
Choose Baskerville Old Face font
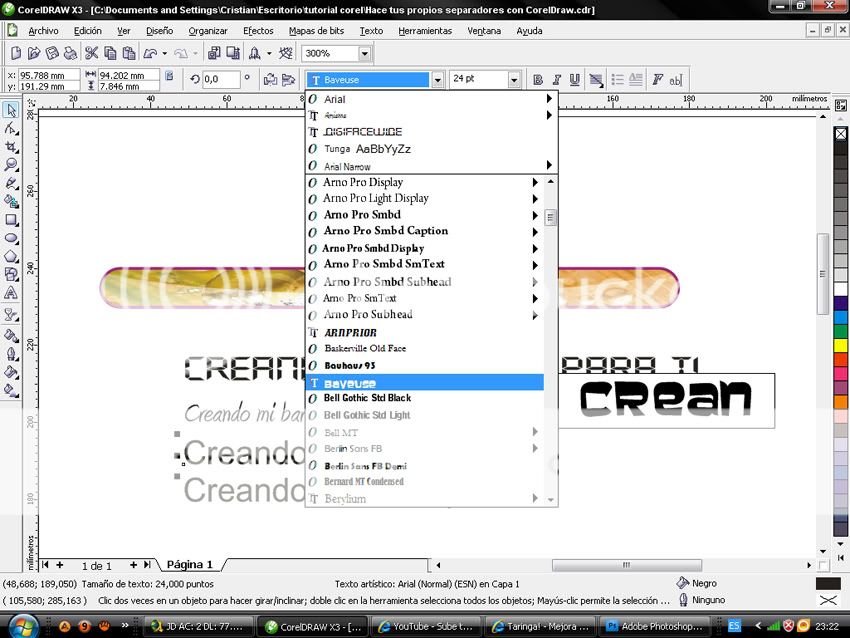click(424, 349)
